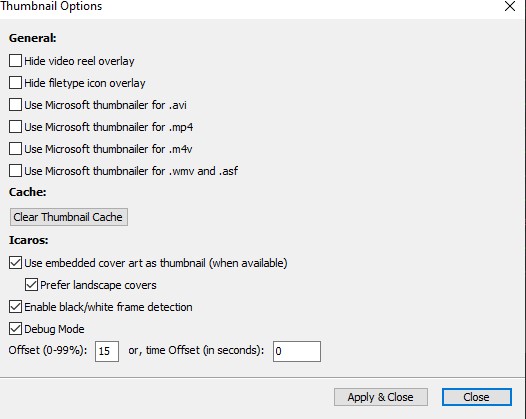This screenshot has height=419, width=526.
Task: Click the Apply & Close button
Action: tap(381, 397)
